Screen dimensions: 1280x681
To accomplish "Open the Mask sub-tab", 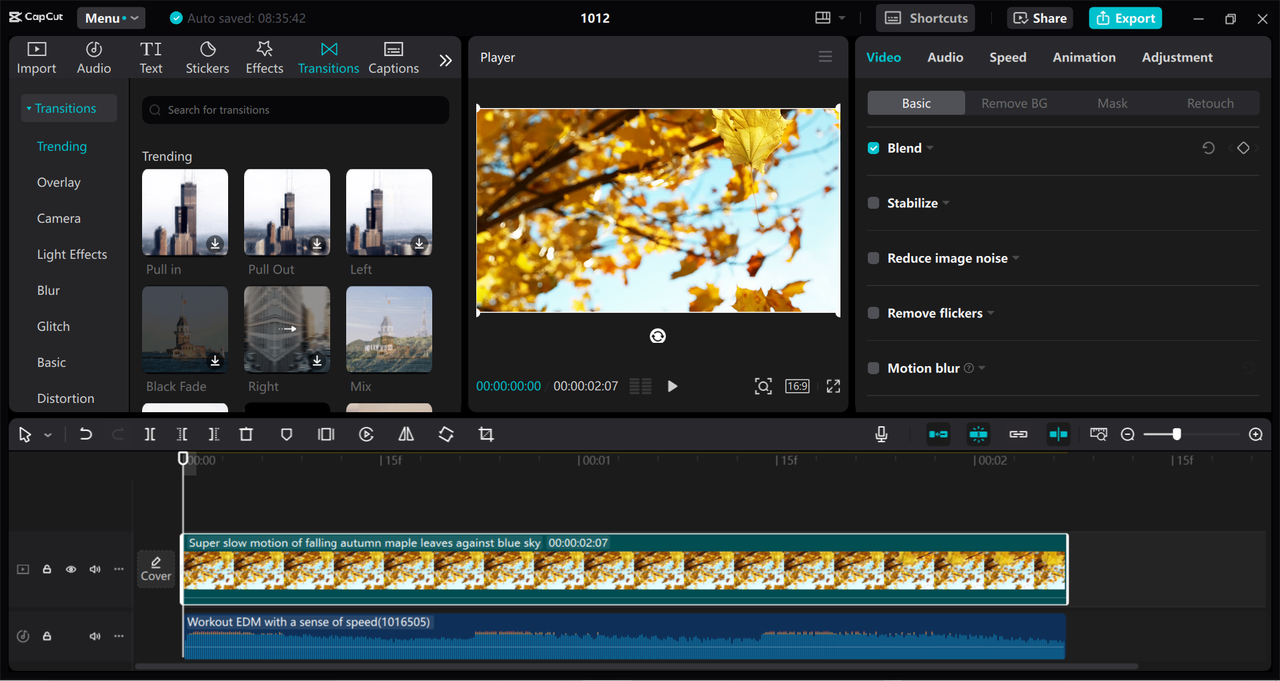I will 1112,103.
